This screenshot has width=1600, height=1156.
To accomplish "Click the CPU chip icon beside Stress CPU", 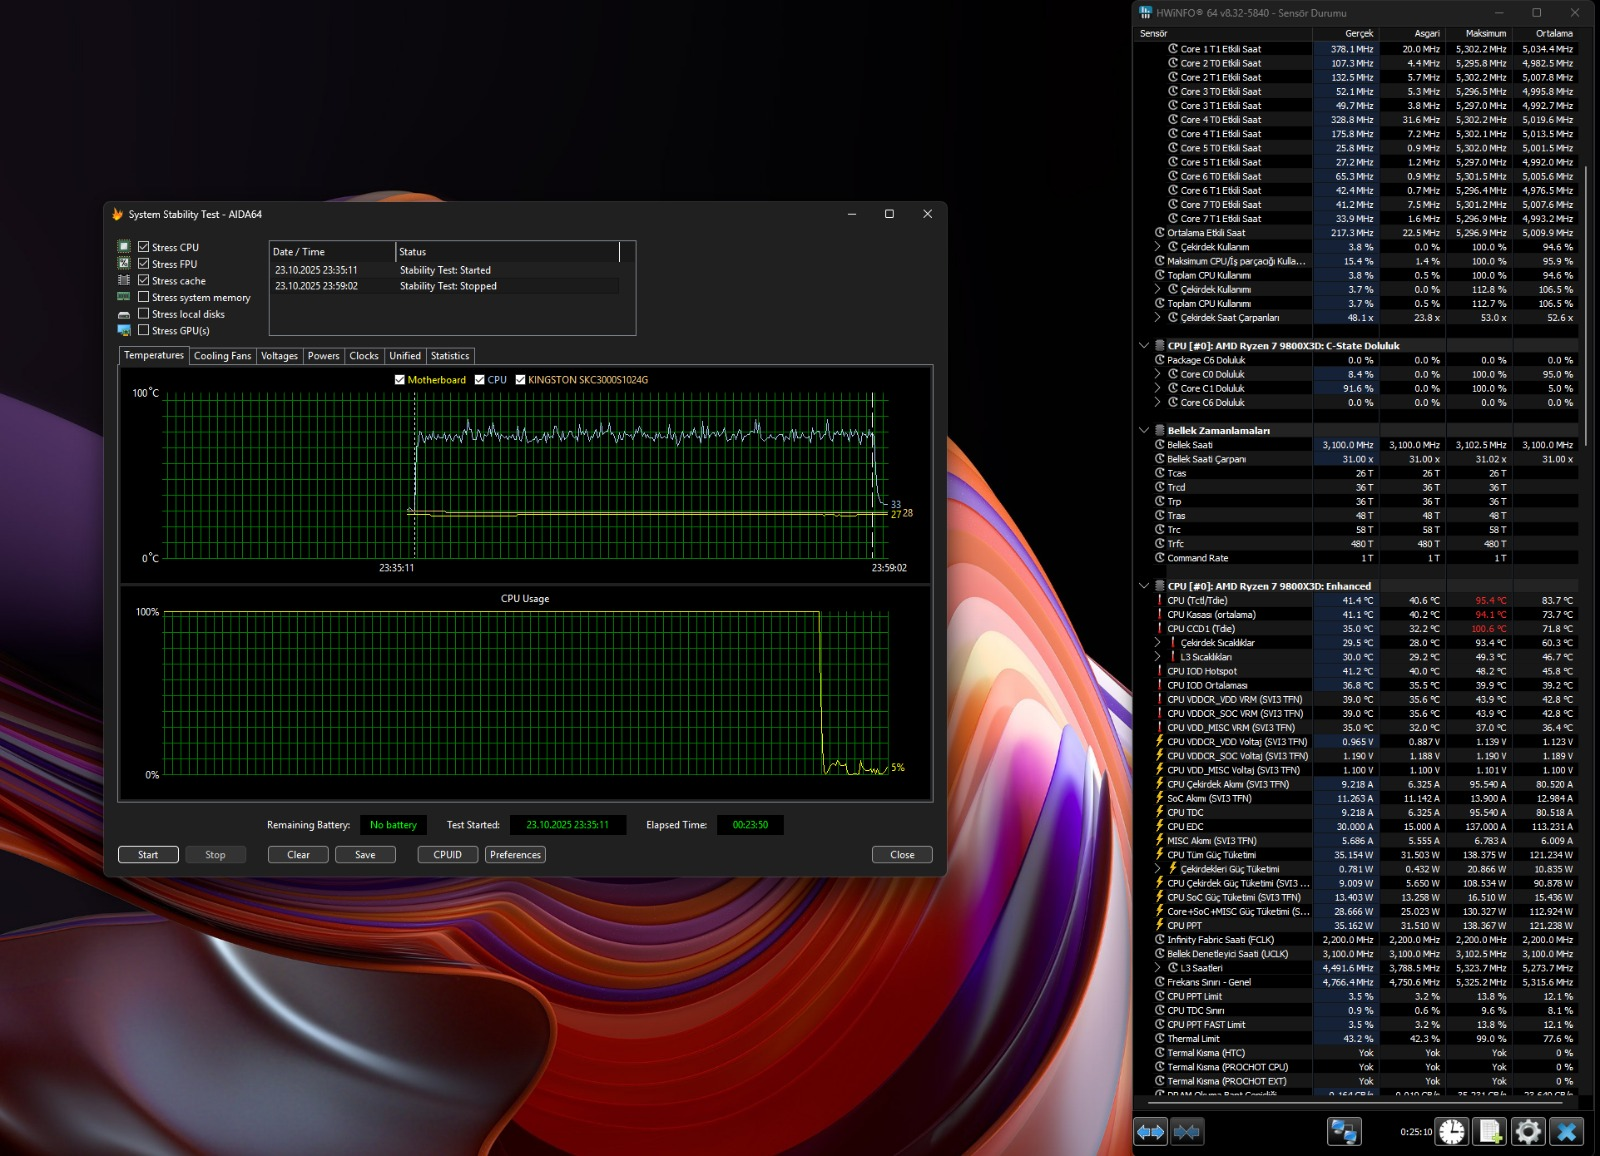I will coord(124,247).
